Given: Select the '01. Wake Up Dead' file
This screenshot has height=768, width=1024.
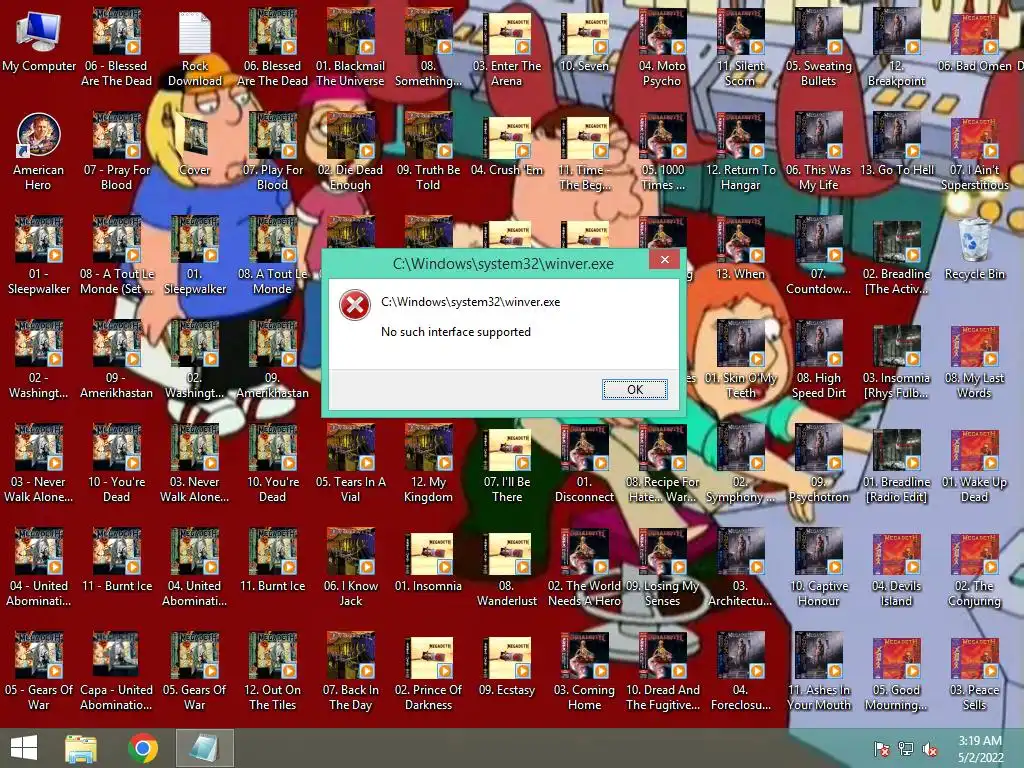Looking at the screenshot, I should 974,464.
